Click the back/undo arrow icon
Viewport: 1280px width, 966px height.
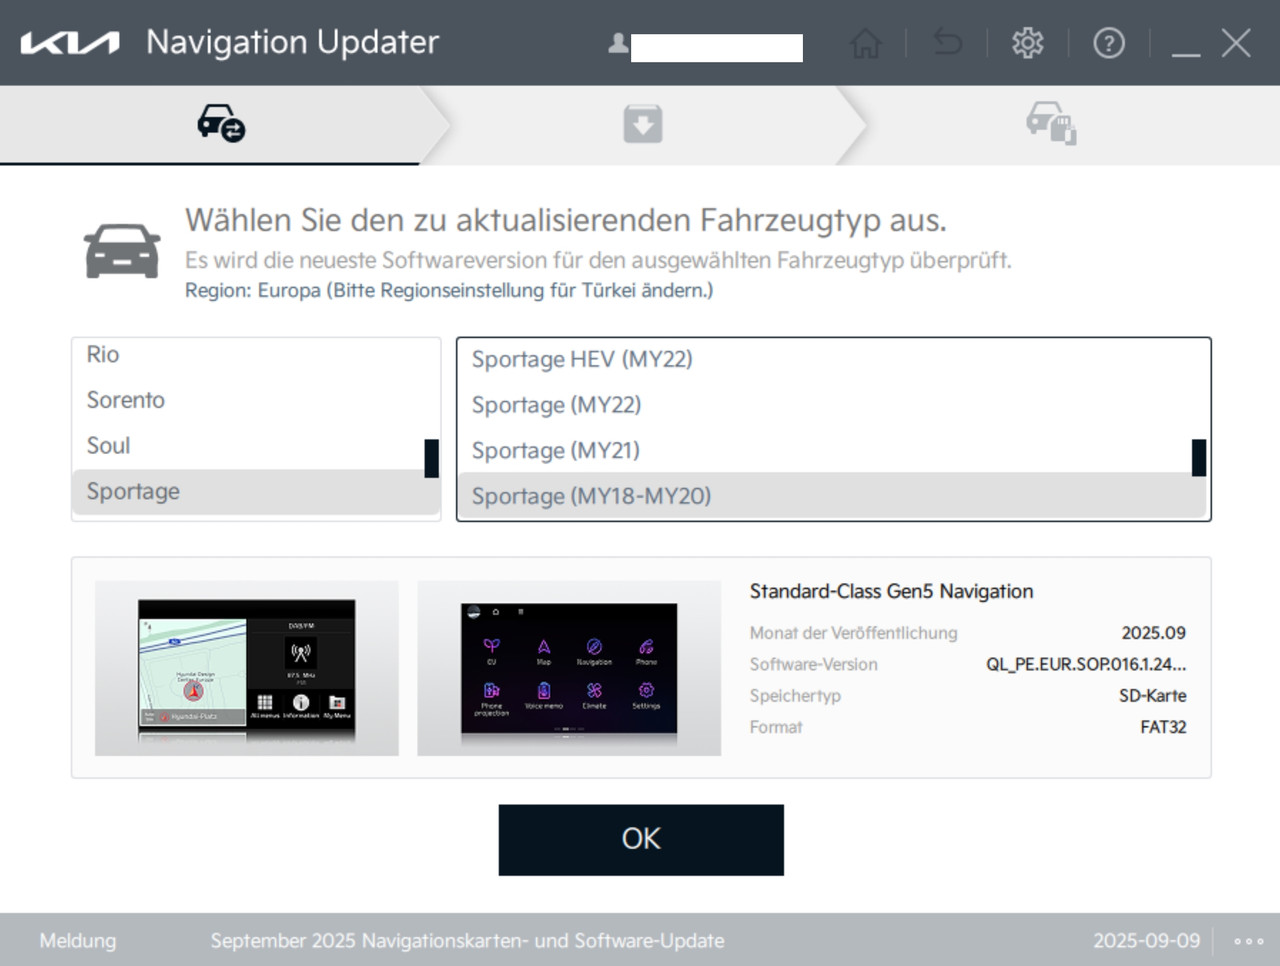(947, 42)
